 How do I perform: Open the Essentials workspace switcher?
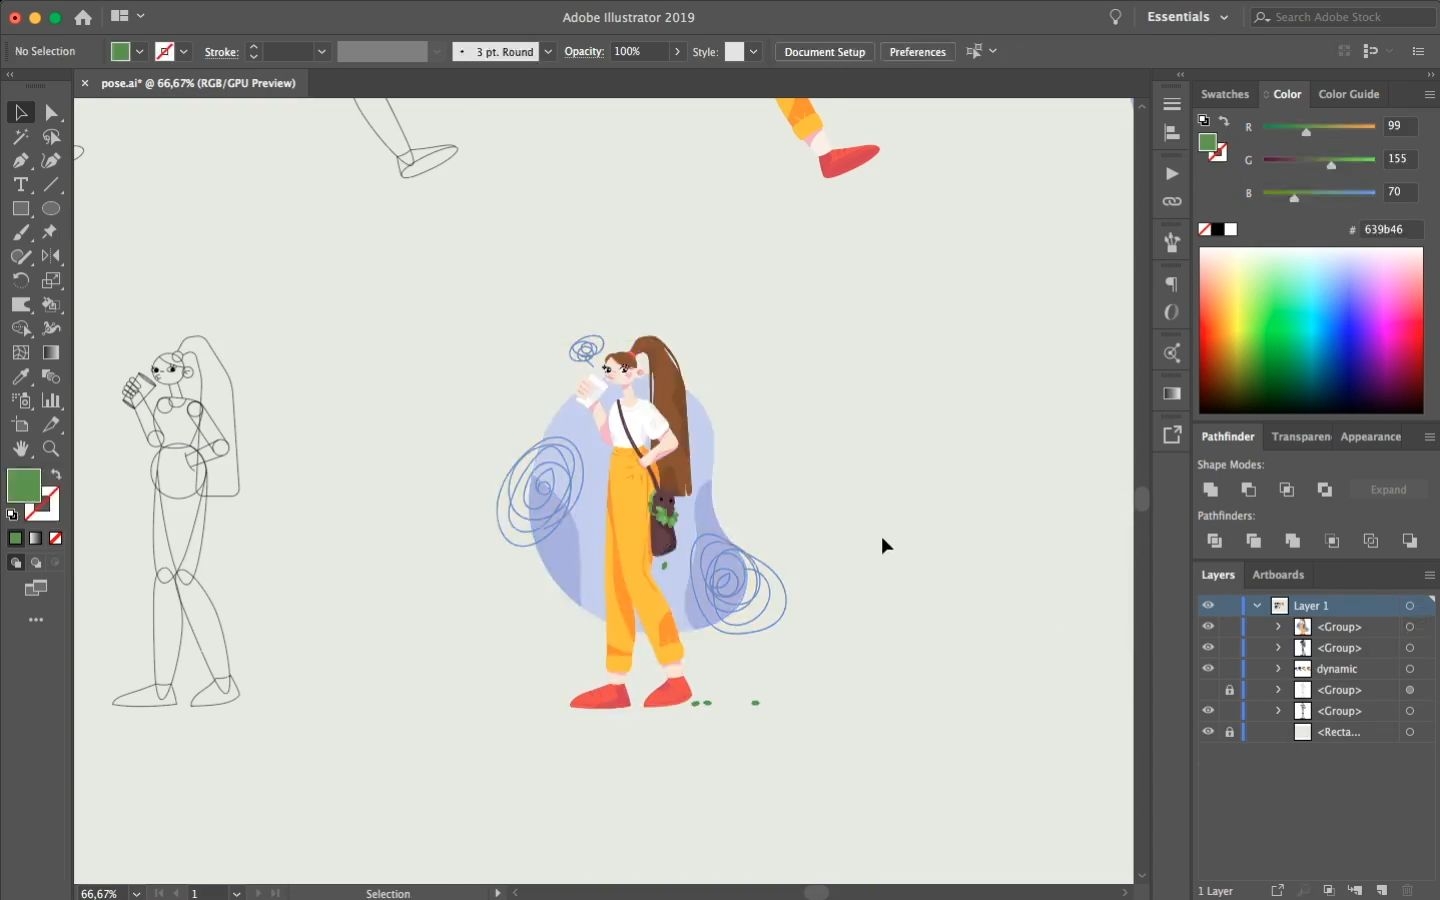[x=1187, y=17]
